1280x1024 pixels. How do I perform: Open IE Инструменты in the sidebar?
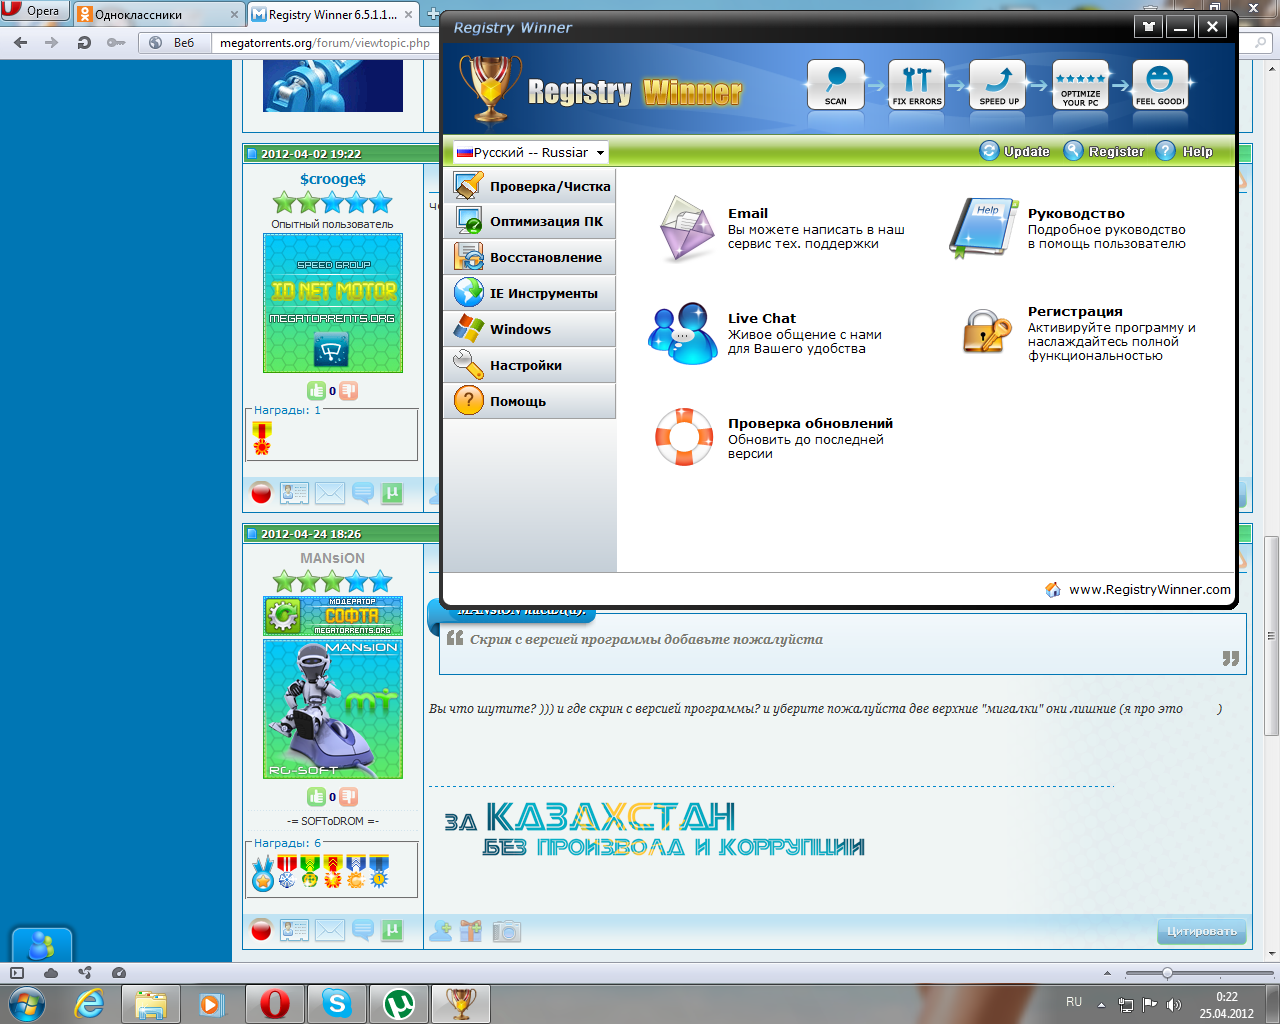click(x=530, y=294)
